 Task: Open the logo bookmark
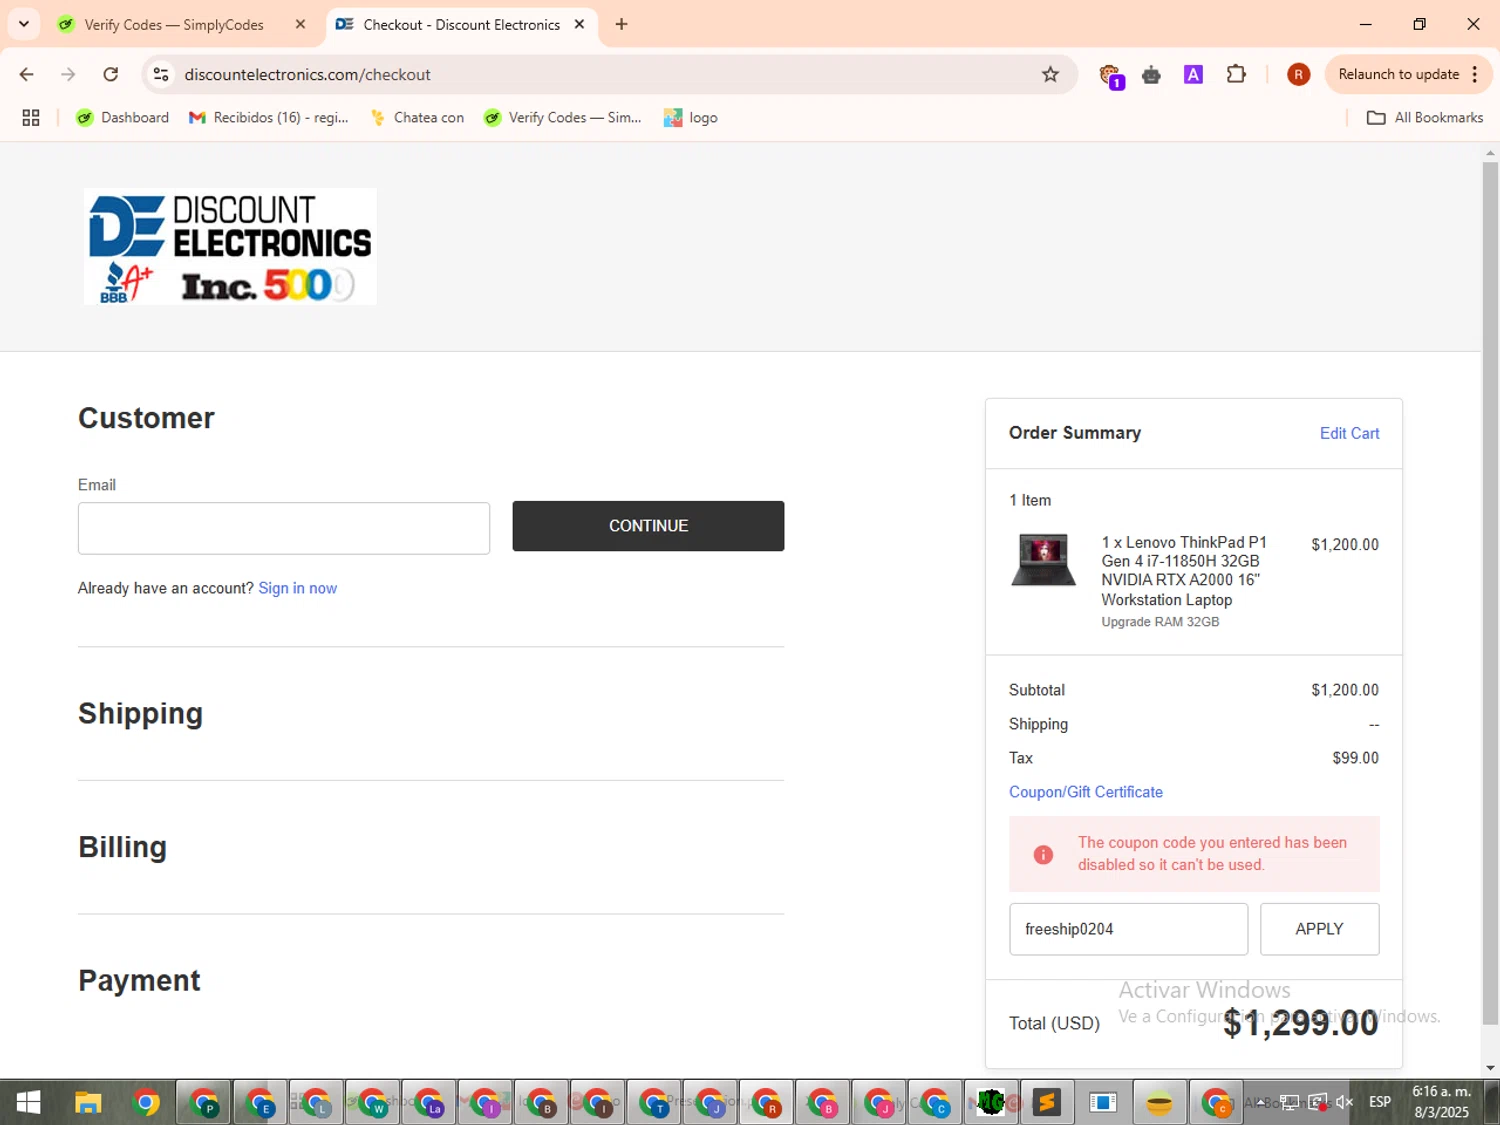click(691, 117)
